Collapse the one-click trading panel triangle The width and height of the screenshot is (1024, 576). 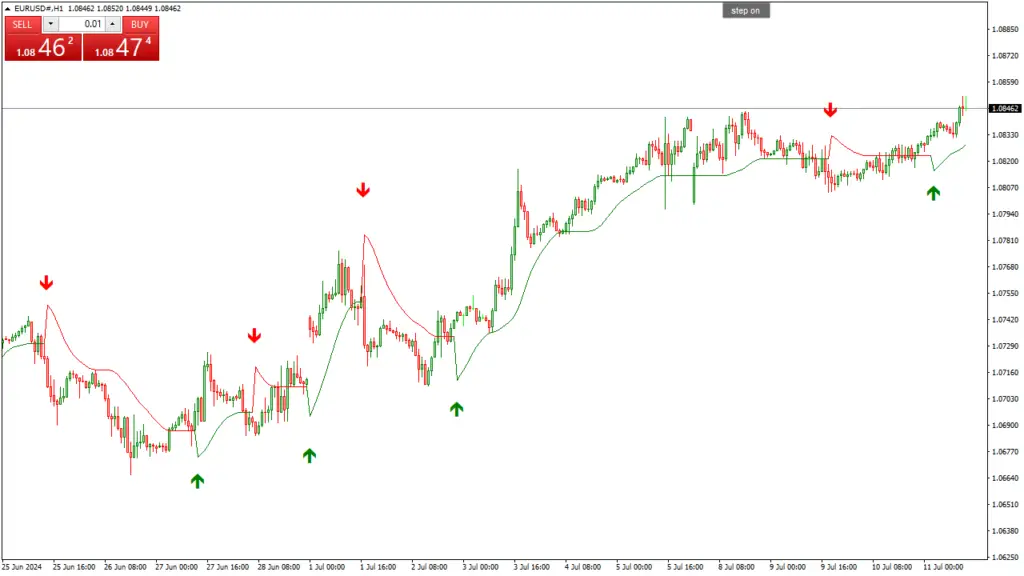point(7,9)
